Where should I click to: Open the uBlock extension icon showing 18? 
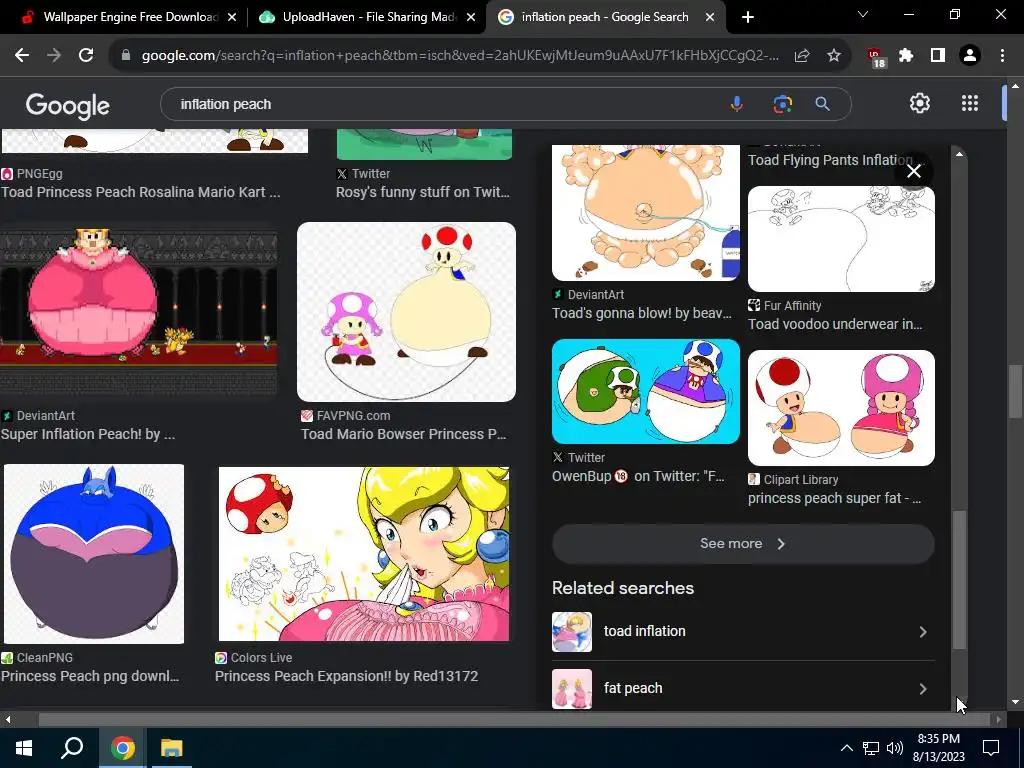[x=875, y=57]
